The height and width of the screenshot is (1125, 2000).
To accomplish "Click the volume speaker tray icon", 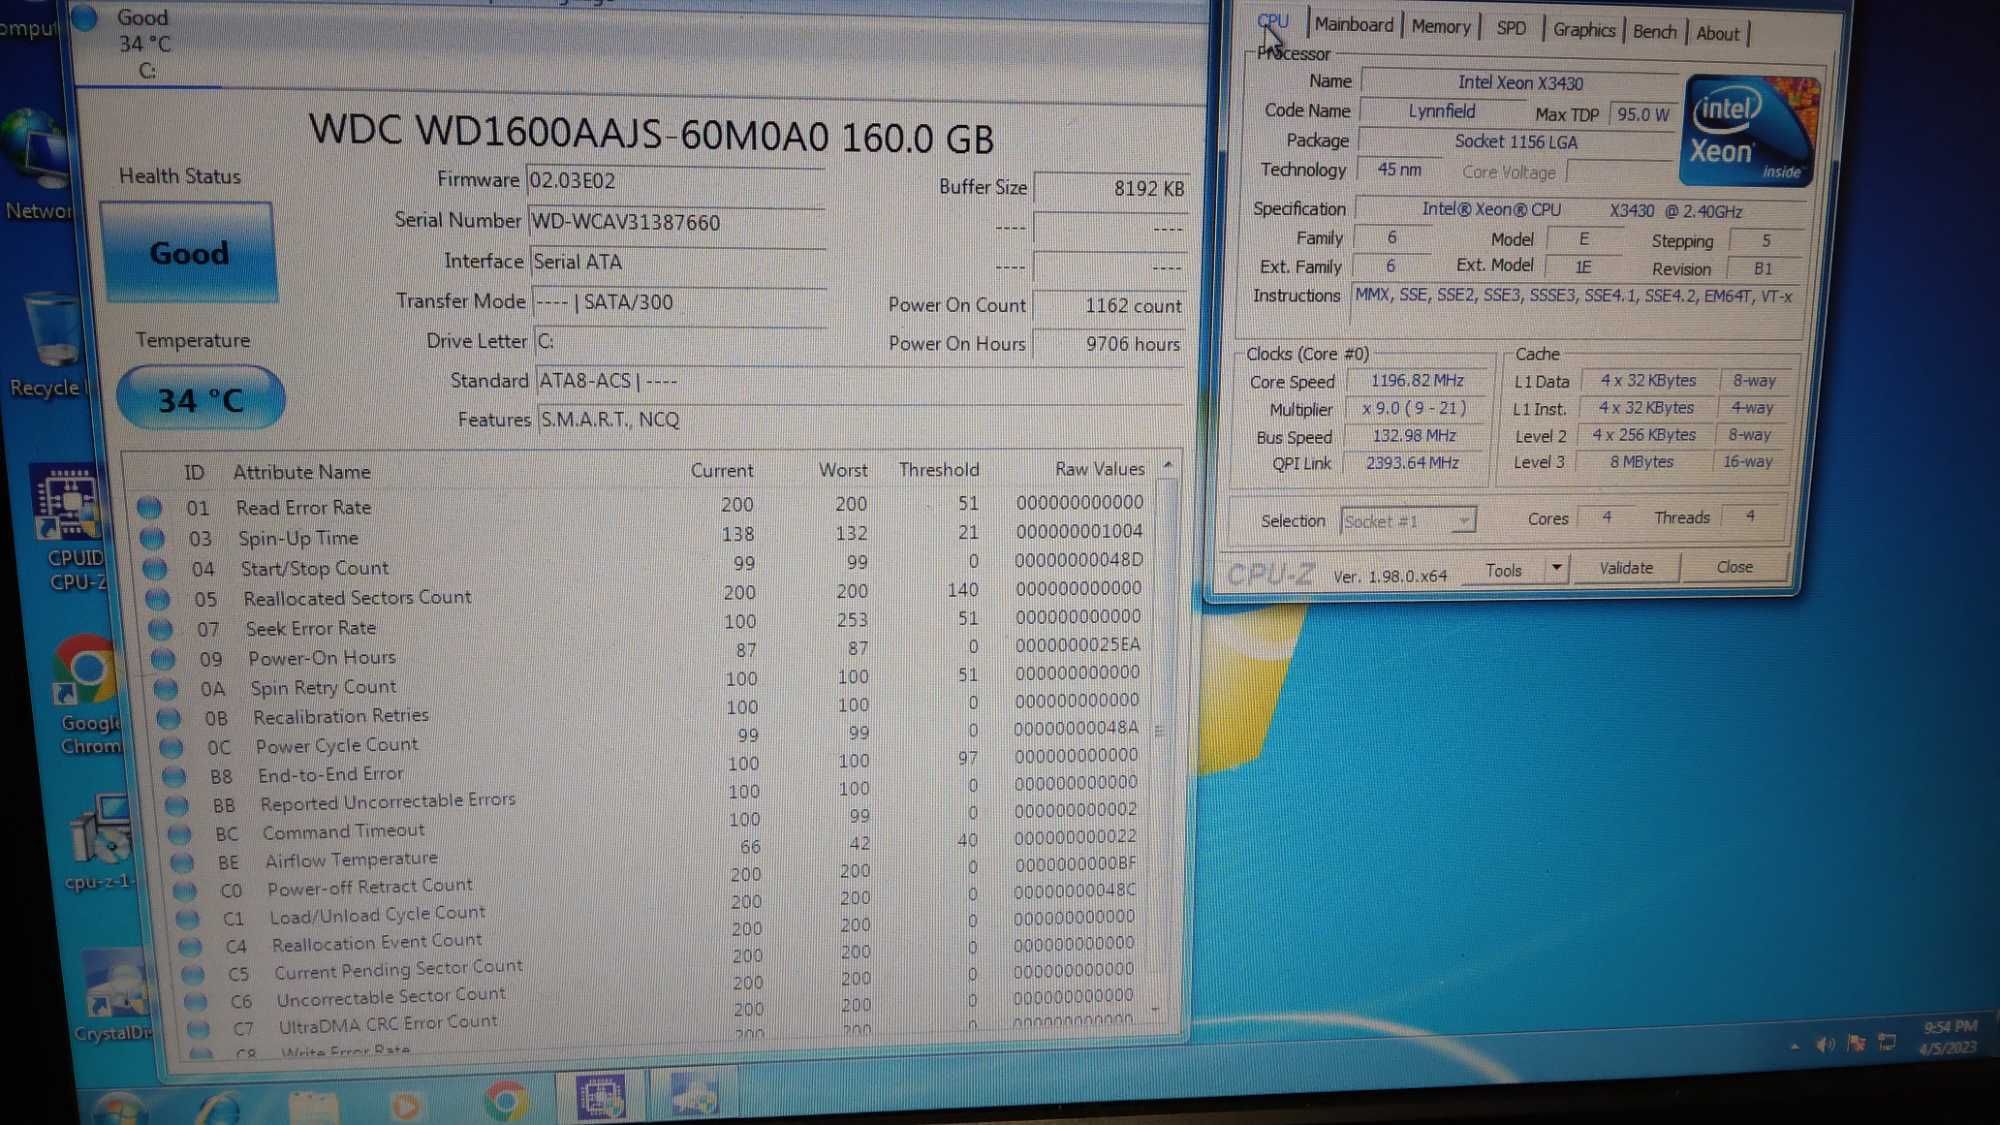I will coord(1824,1044).
